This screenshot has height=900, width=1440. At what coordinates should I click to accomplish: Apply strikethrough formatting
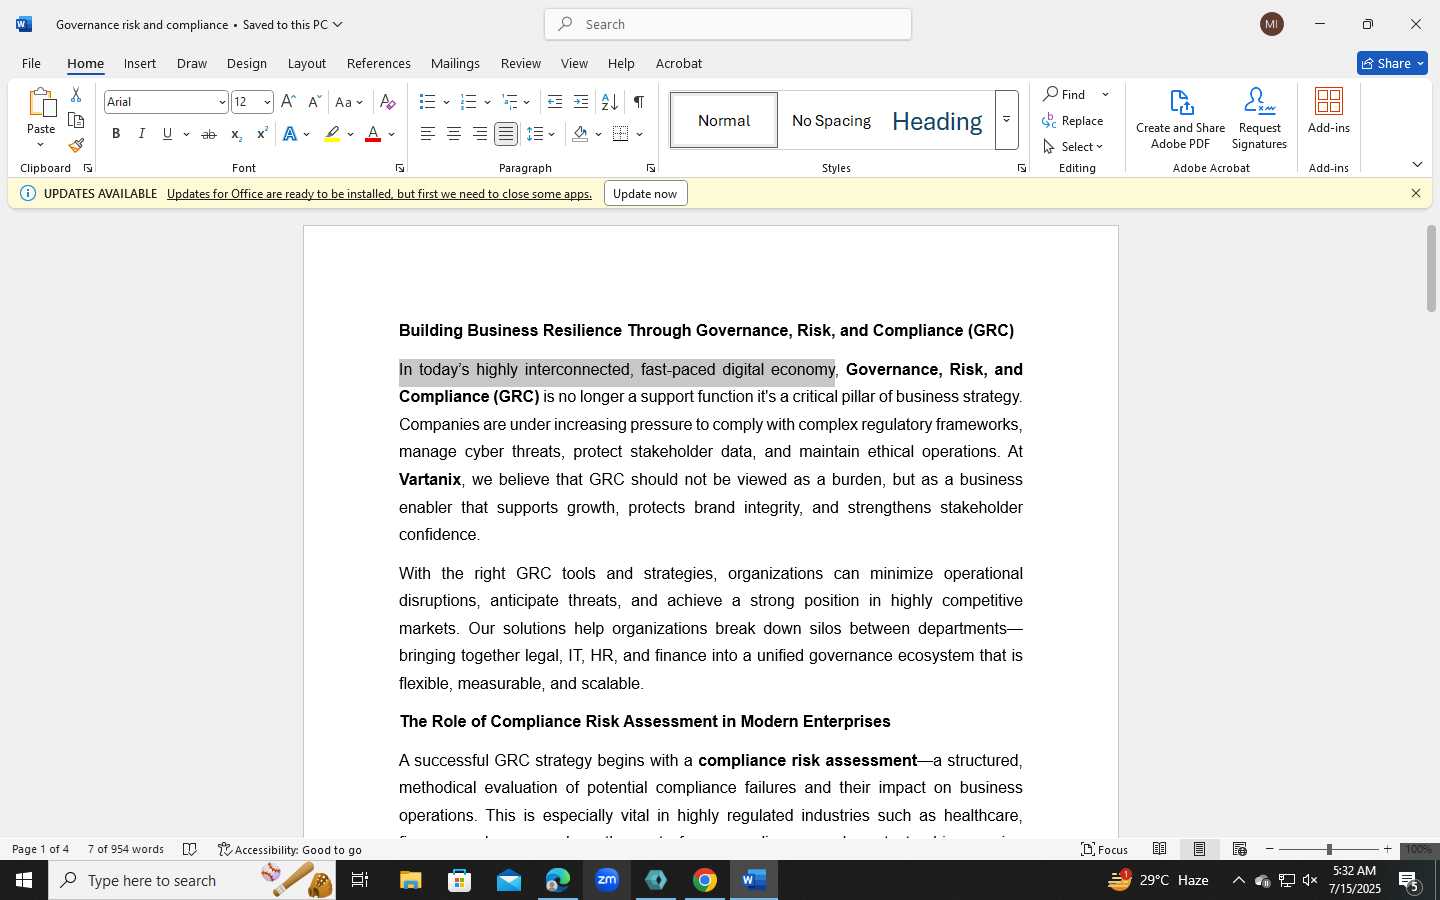pyautogui.click(x=209, y=134)
